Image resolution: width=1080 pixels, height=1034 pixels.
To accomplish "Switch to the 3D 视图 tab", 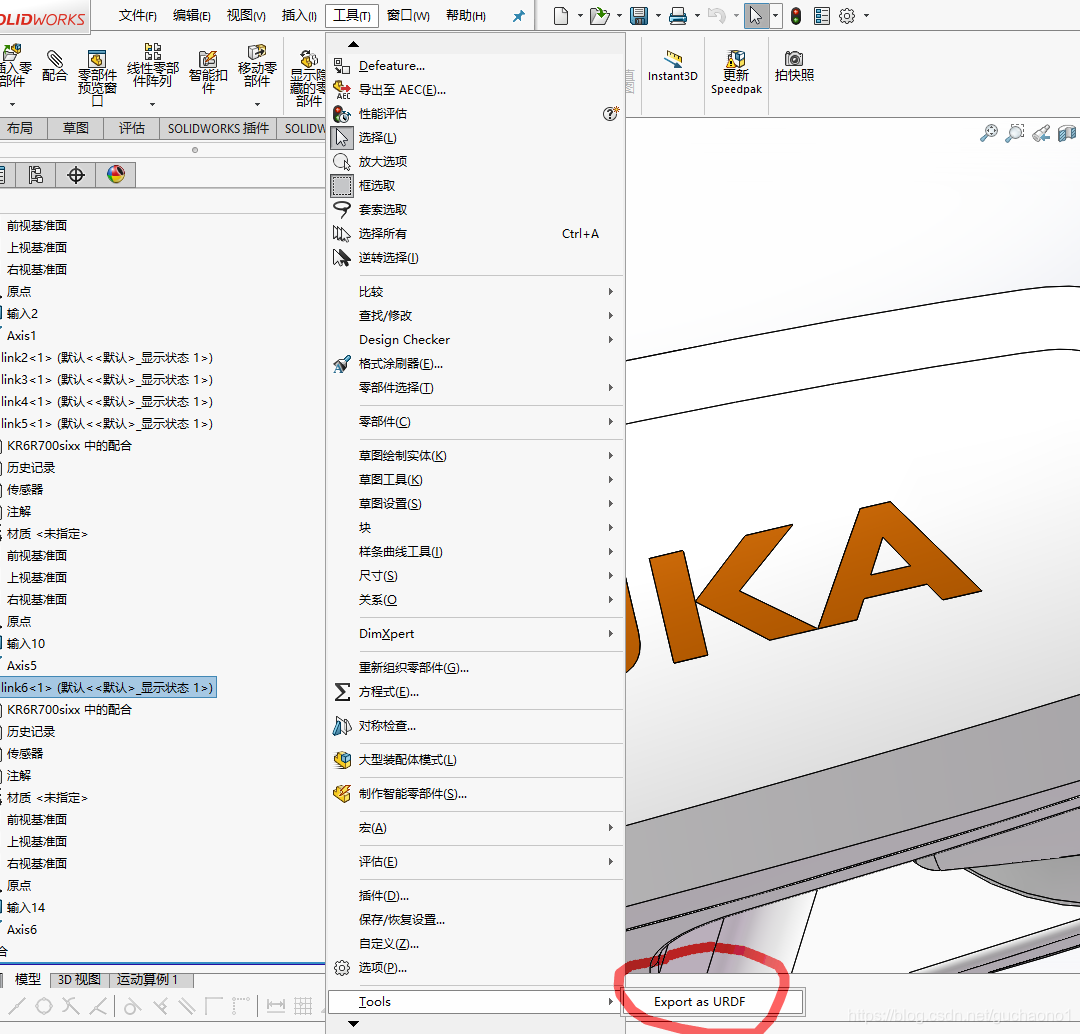I will [79, 980].
